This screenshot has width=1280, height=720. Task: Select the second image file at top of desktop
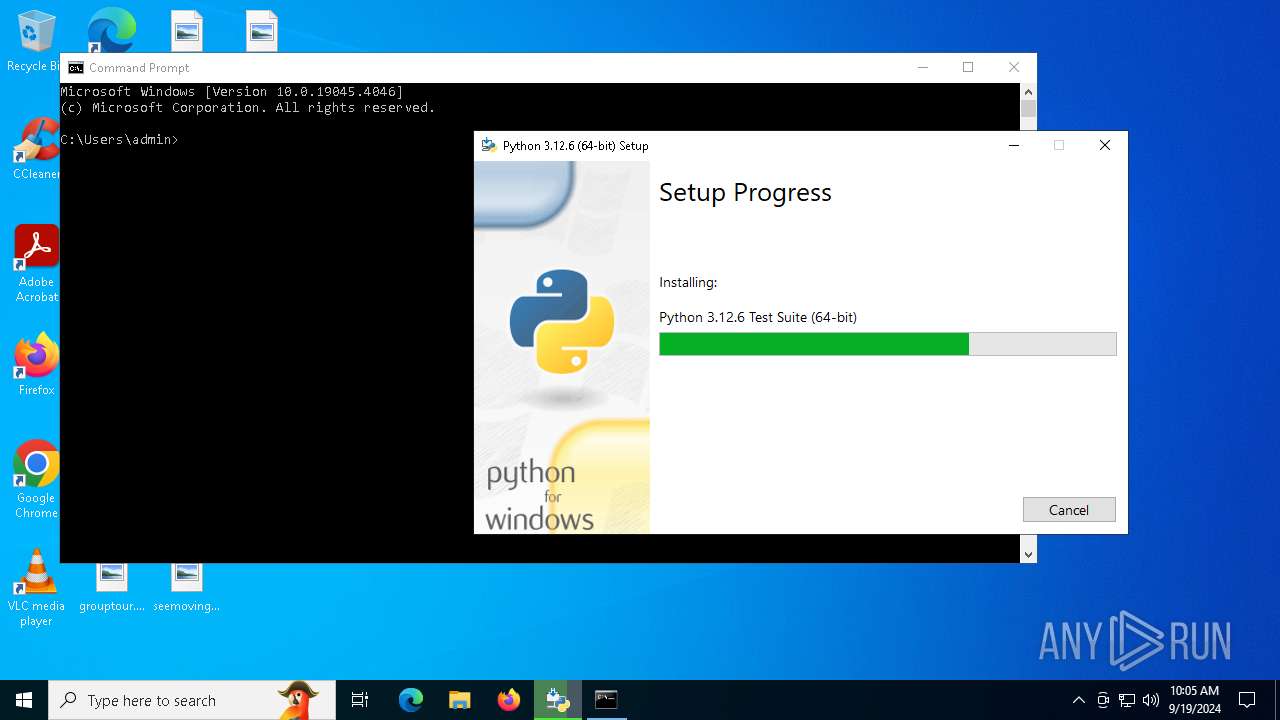(262, 31)
